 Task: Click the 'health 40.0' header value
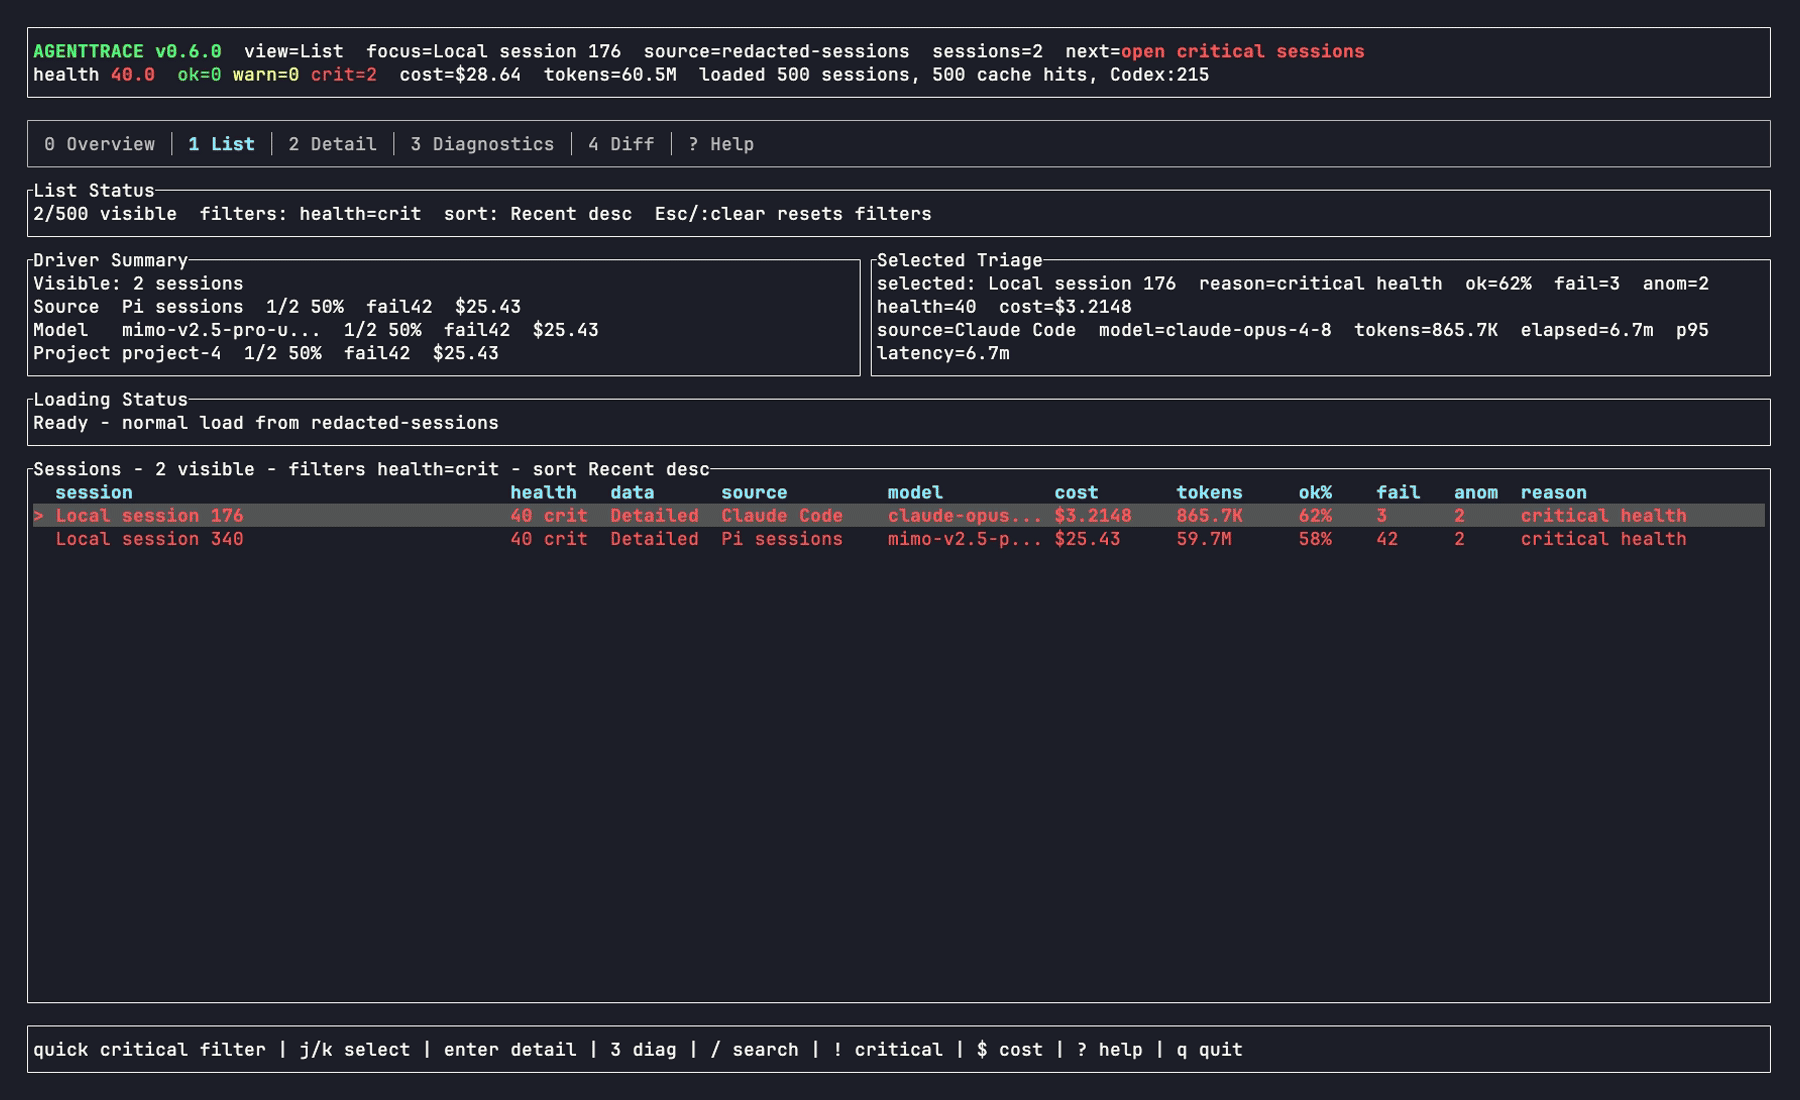point(94,75)
